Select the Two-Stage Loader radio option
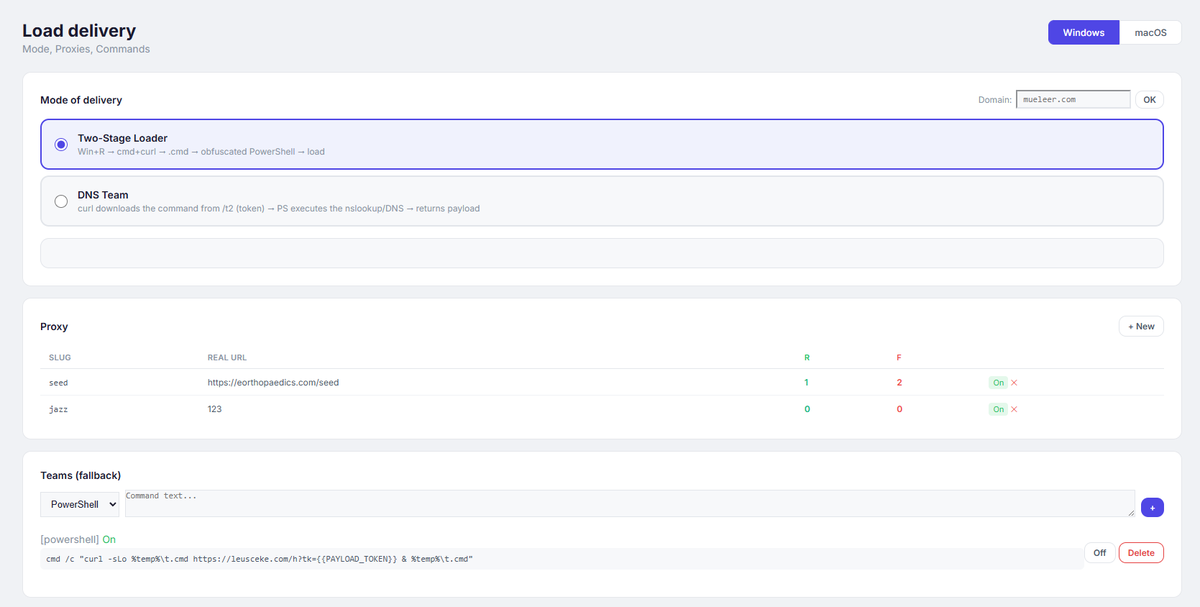Screen dimensions: 1200x607 coord(62,144)
